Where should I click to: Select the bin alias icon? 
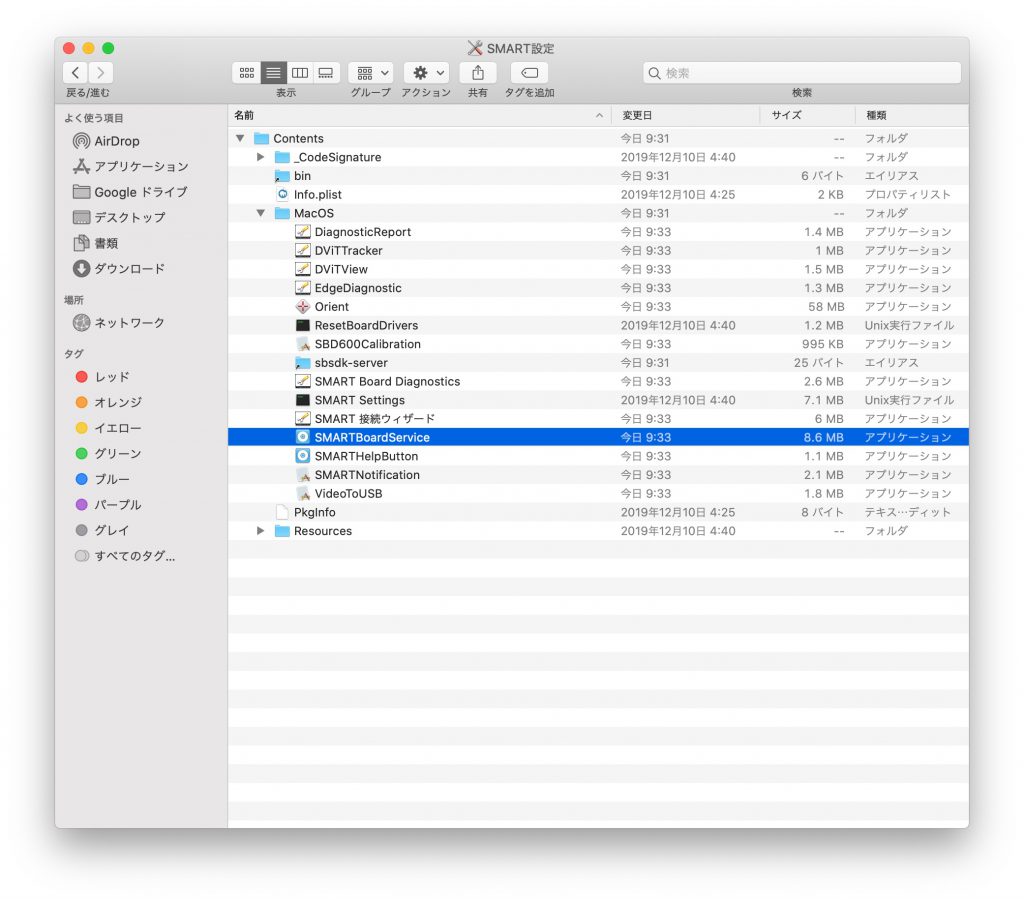pos(282,176)
